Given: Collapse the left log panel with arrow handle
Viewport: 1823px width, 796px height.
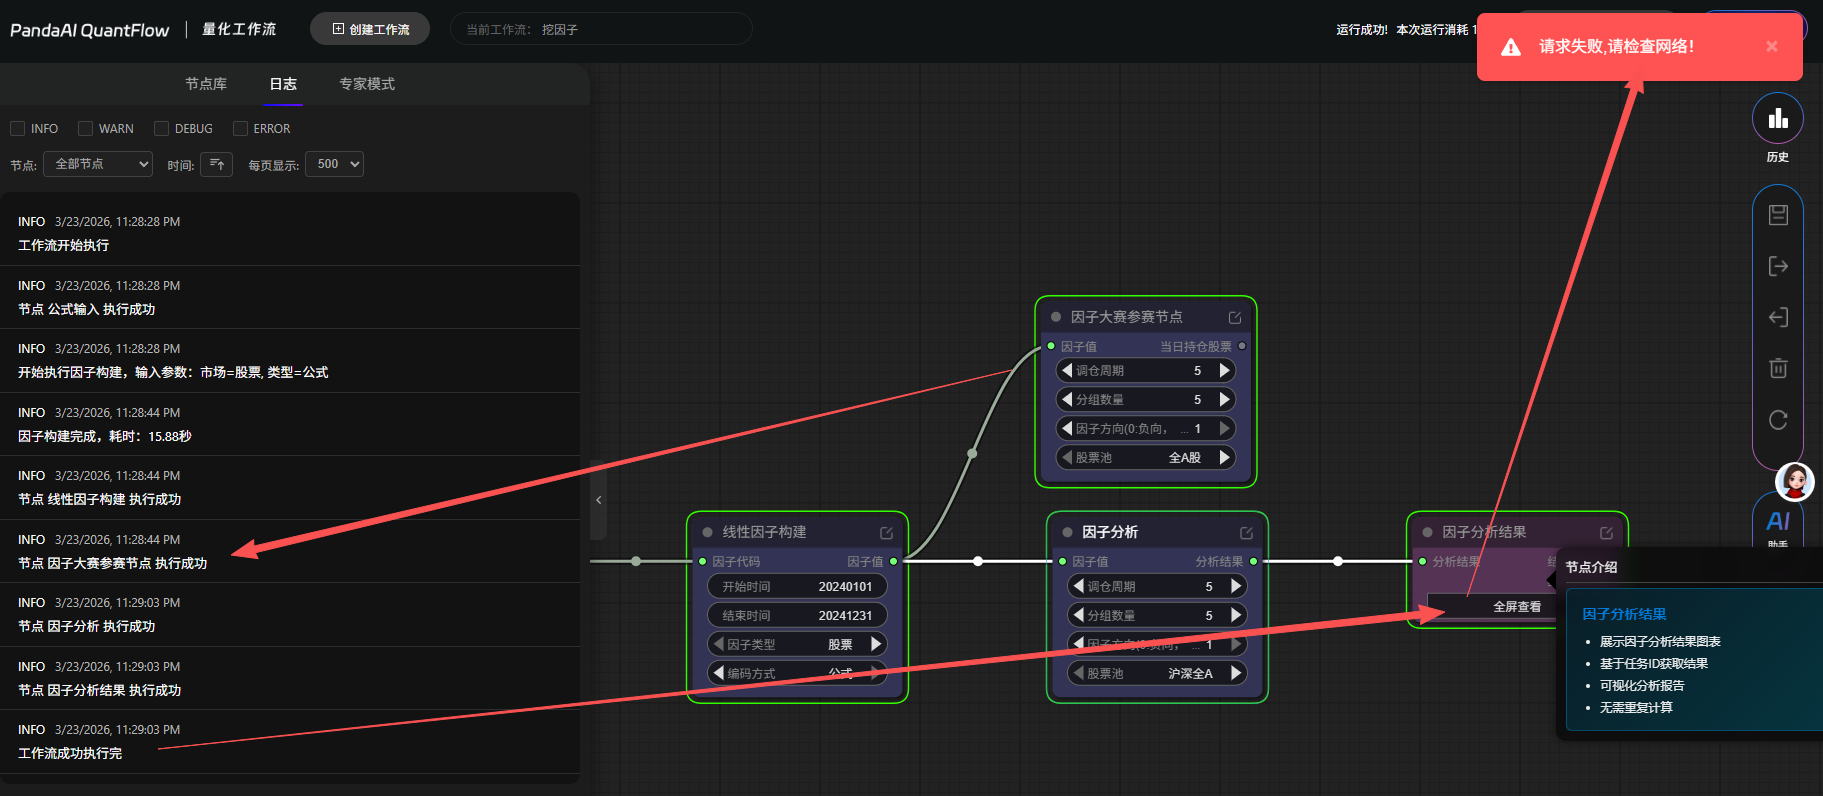Looking at the screenshot, I should tap(598, 500).
